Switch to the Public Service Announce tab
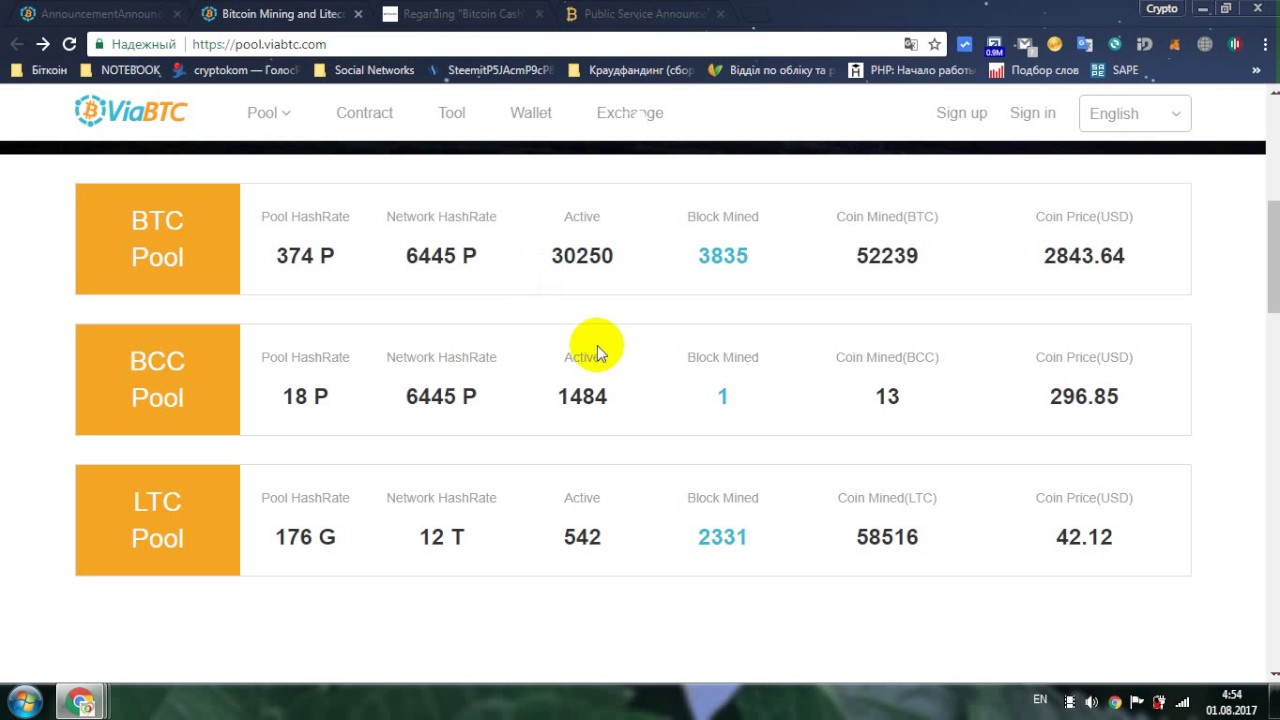 click(645, 14)
